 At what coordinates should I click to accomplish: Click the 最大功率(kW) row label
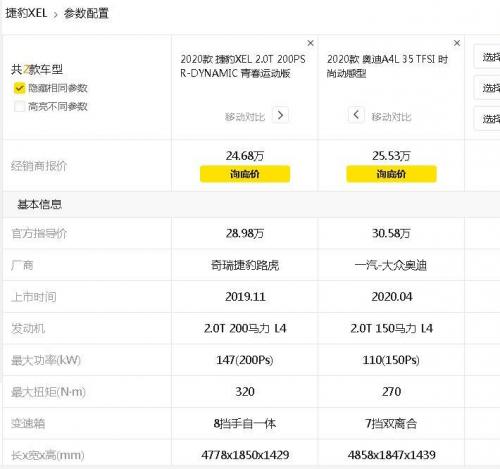[x=46, y=360]
